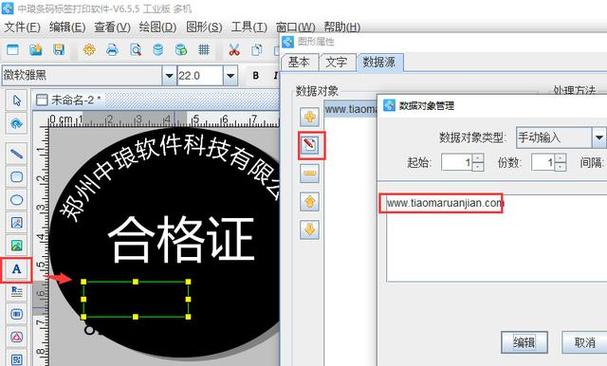Remove data object with the minus icon

click(x=310, y=173)
